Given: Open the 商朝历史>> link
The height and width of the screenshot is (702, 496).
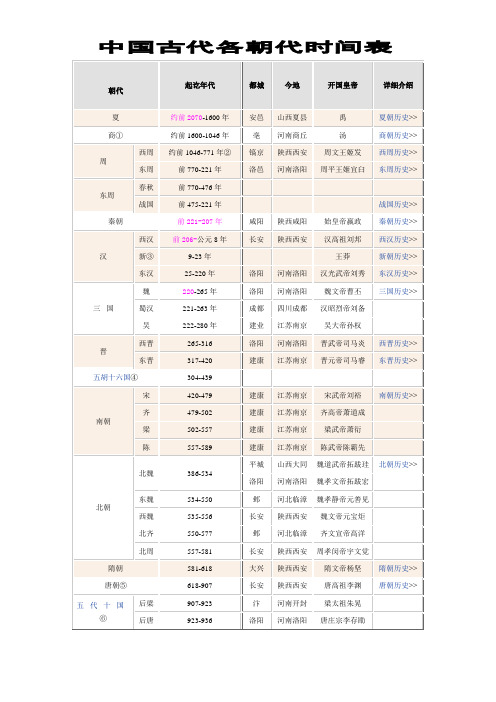Looking at the screenshot, I should point(398,135).
